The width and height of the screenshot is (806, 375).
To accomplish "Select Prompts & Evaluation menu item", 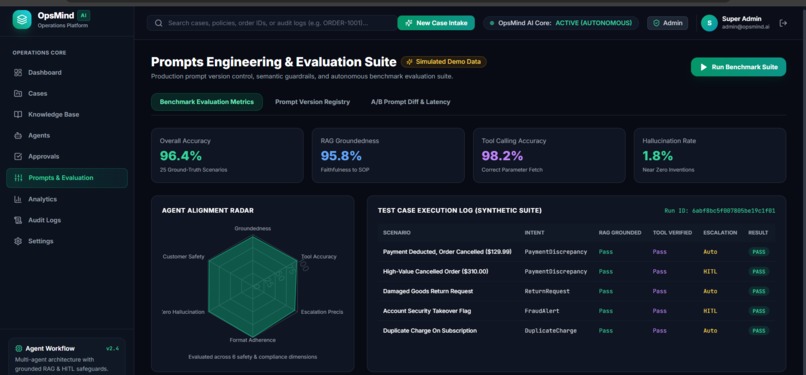I will (67, 178).
